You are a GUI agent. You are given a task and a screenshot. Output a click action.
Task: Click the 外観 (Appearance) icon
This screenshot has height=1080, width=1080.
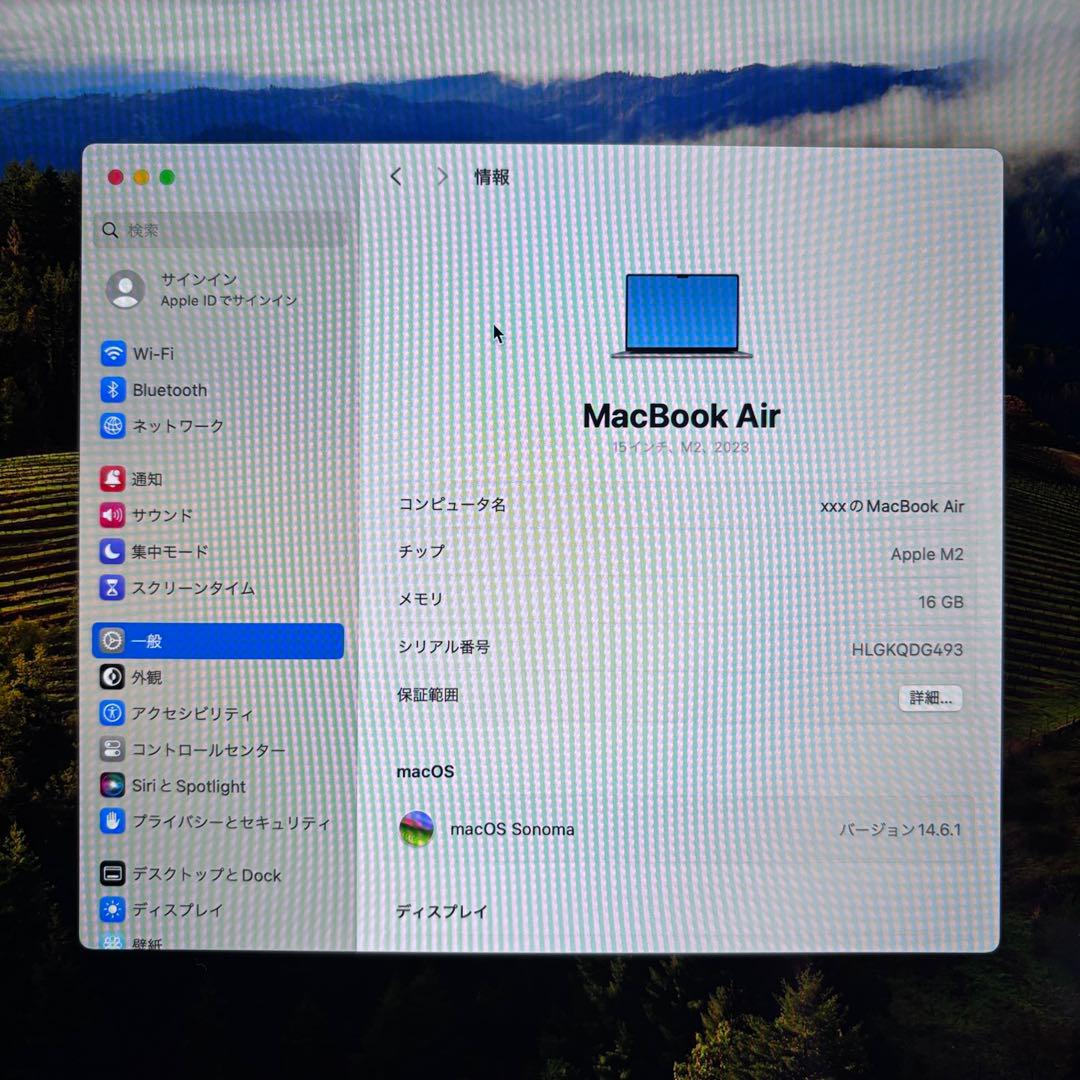(x=113, y=677)
